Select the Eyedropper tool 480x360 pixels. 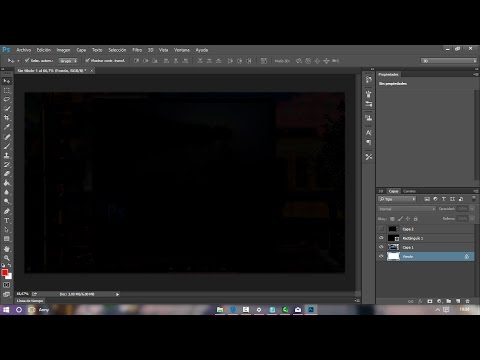click(x=7, y=127)
